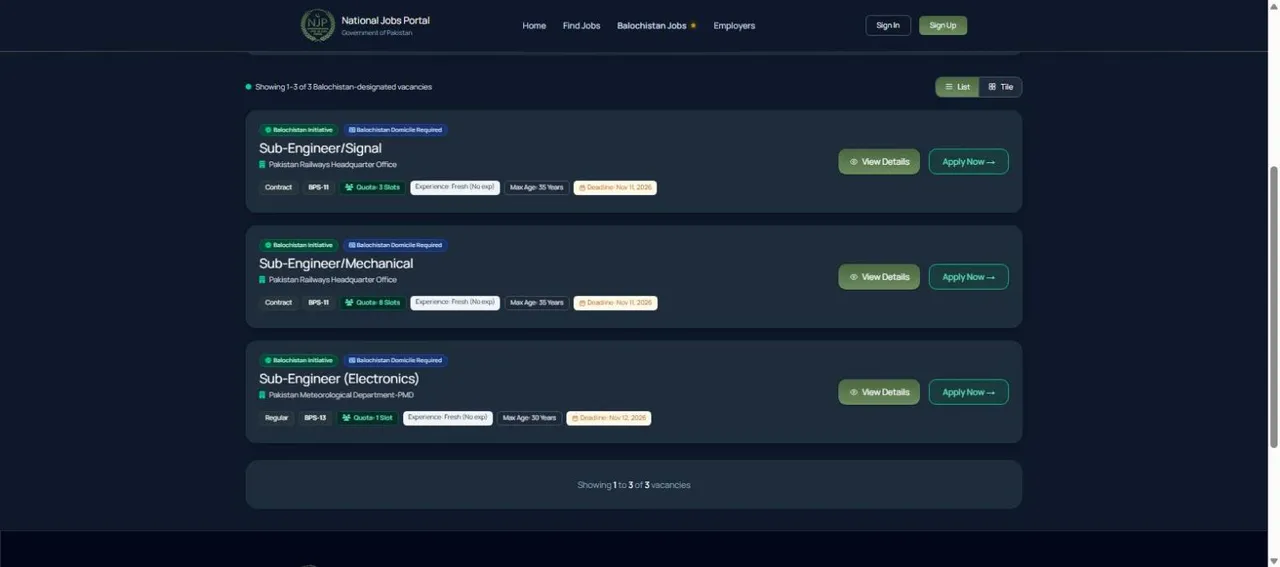Open Balochistan Jobs tab

(656, 26)
